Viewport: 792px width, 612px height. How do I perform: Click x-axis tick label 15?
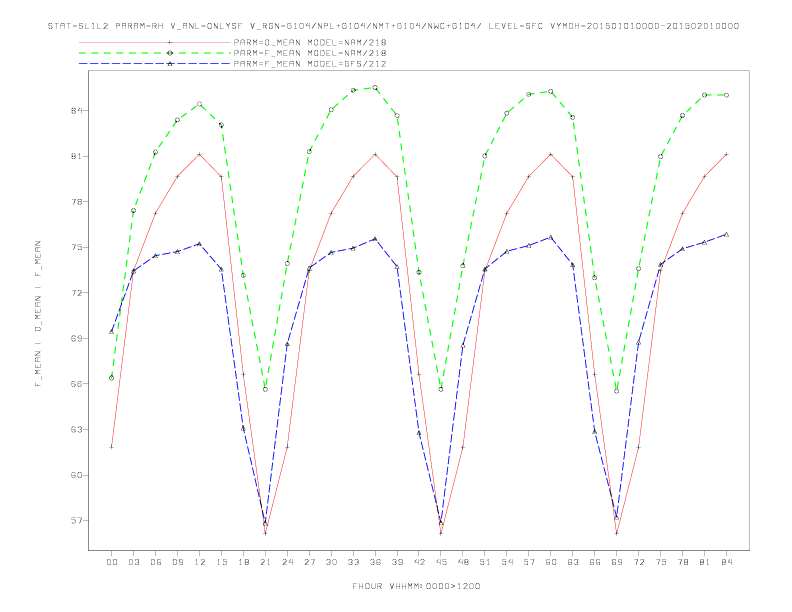[221, 562]
